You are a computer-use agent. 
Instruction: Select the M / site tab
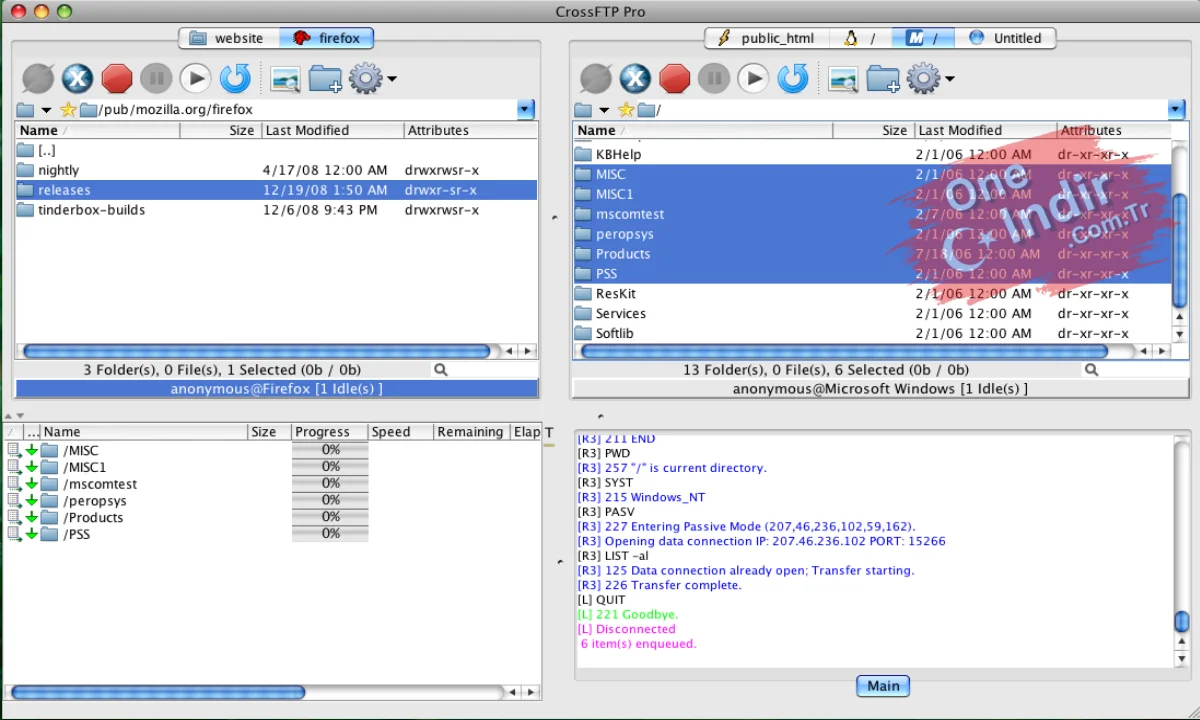(x=922, y=38)
